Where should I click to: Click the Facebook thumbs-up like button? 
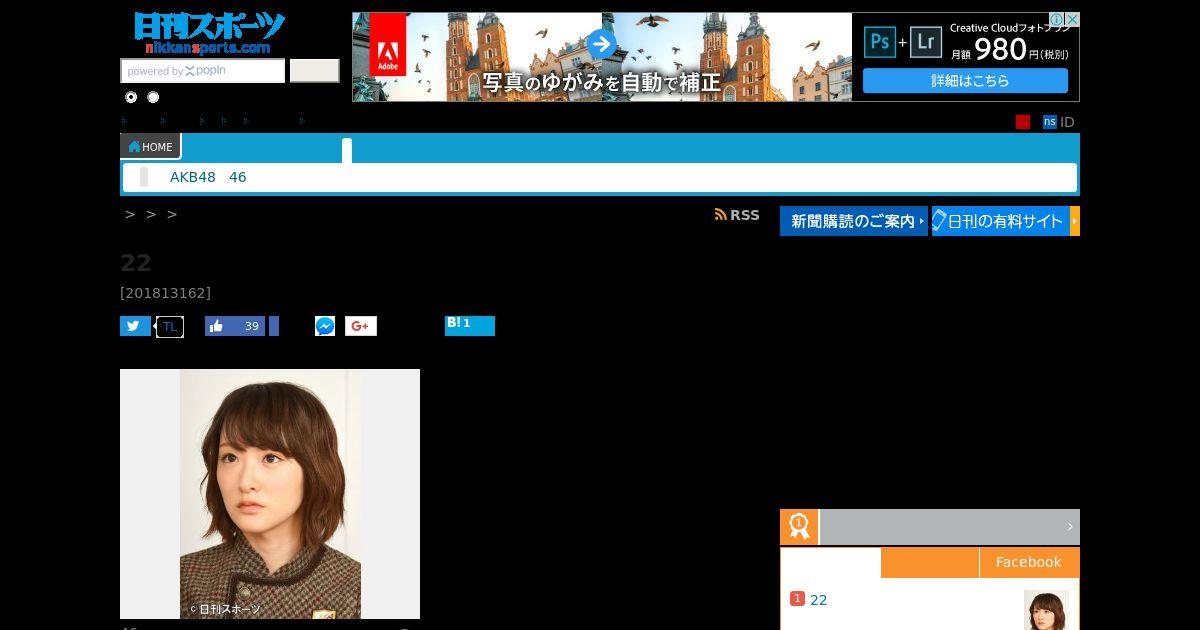pos(217,326)
